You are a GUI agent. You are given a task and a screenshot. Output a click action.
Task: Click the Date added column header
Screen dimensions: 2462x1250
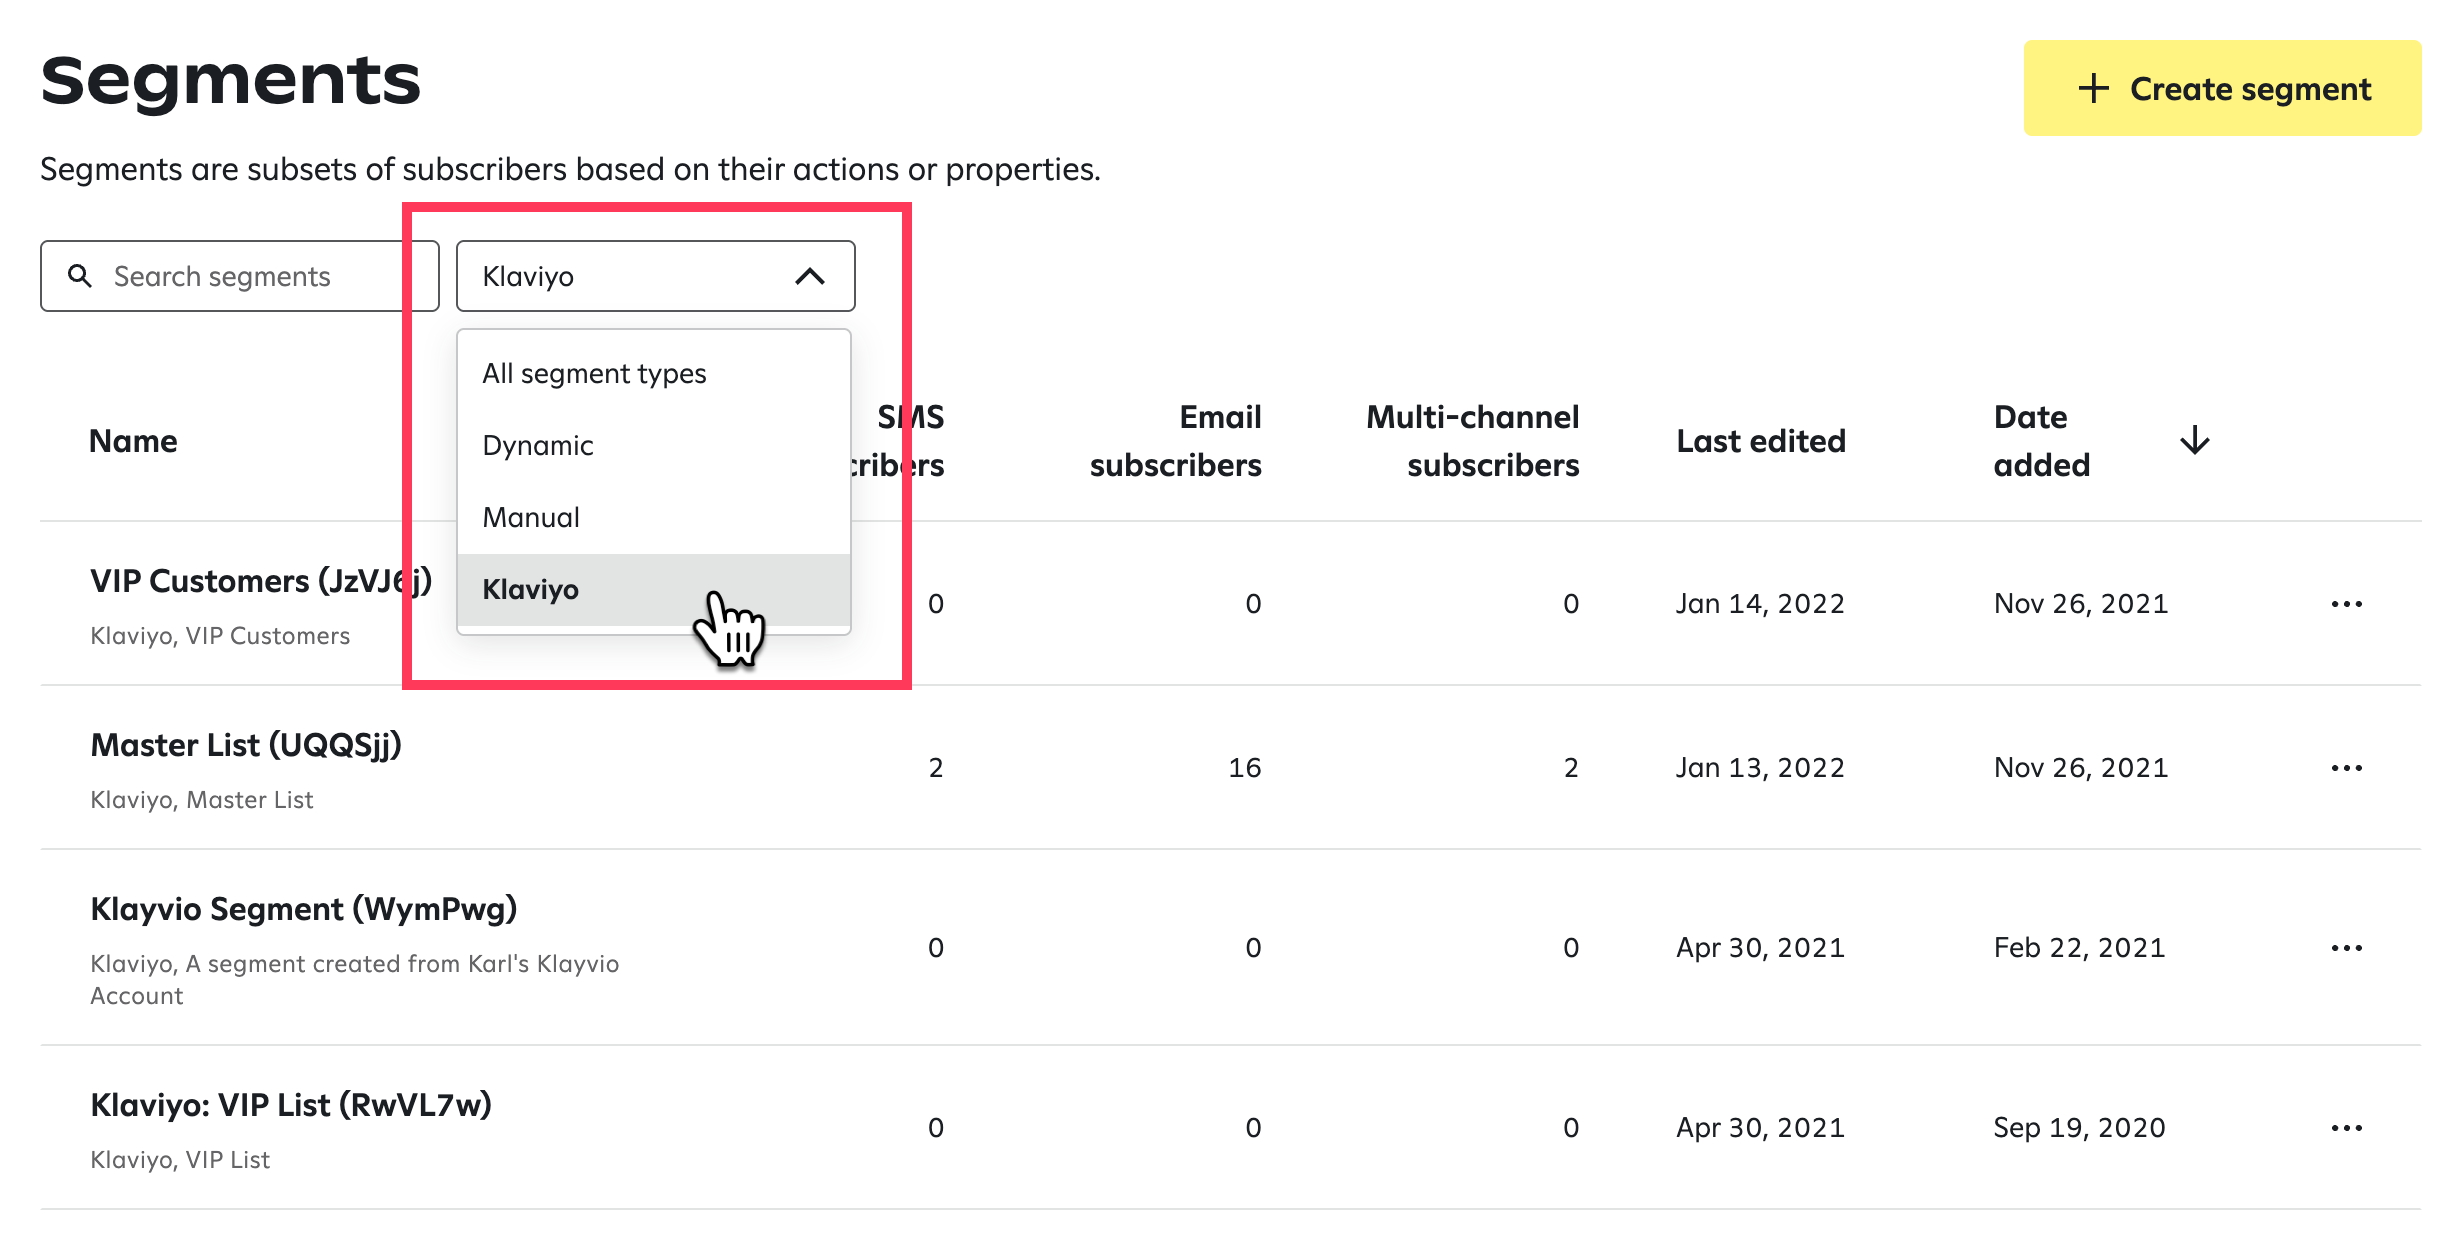pos(2042,441)
